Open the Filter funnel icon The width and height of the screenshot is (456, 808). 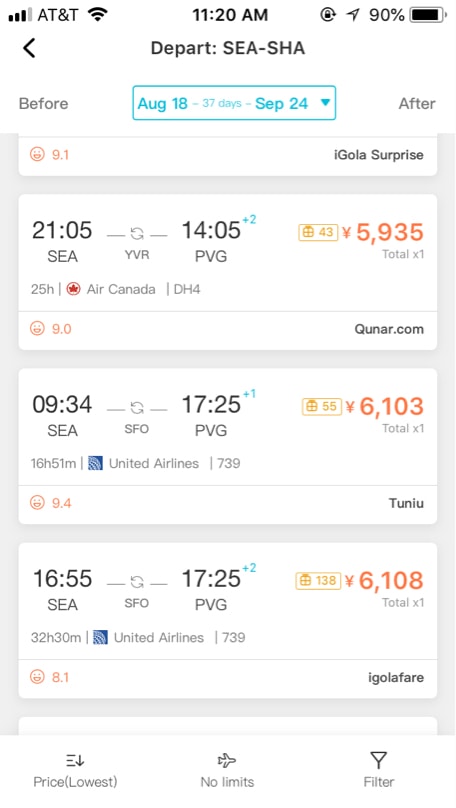(x=378, y=760)
